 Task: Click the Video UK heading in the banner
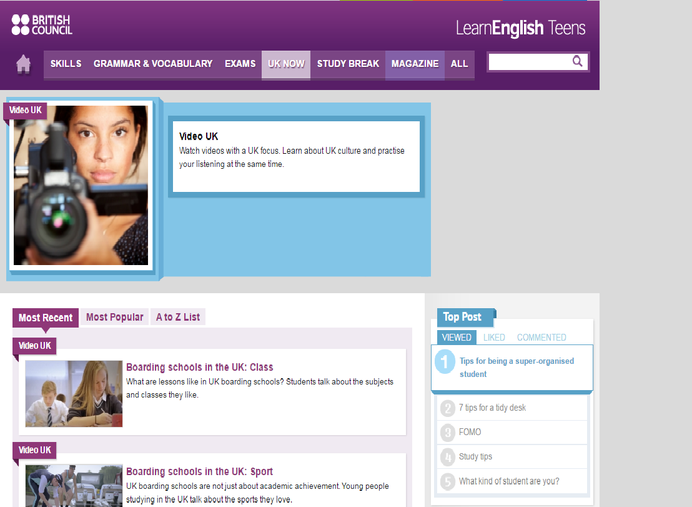(199, 136)
